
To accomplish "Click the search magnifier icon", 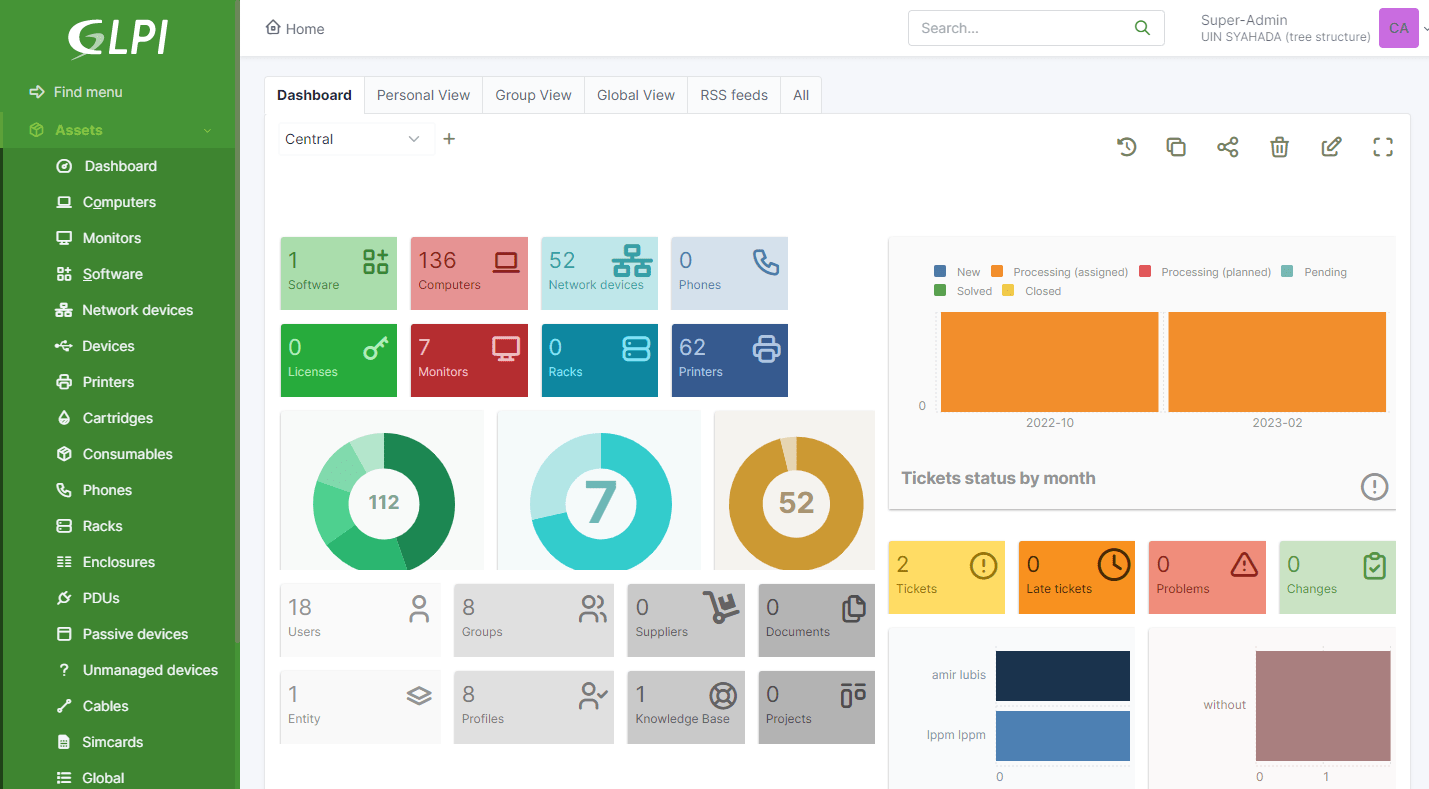I will 1142,28.
